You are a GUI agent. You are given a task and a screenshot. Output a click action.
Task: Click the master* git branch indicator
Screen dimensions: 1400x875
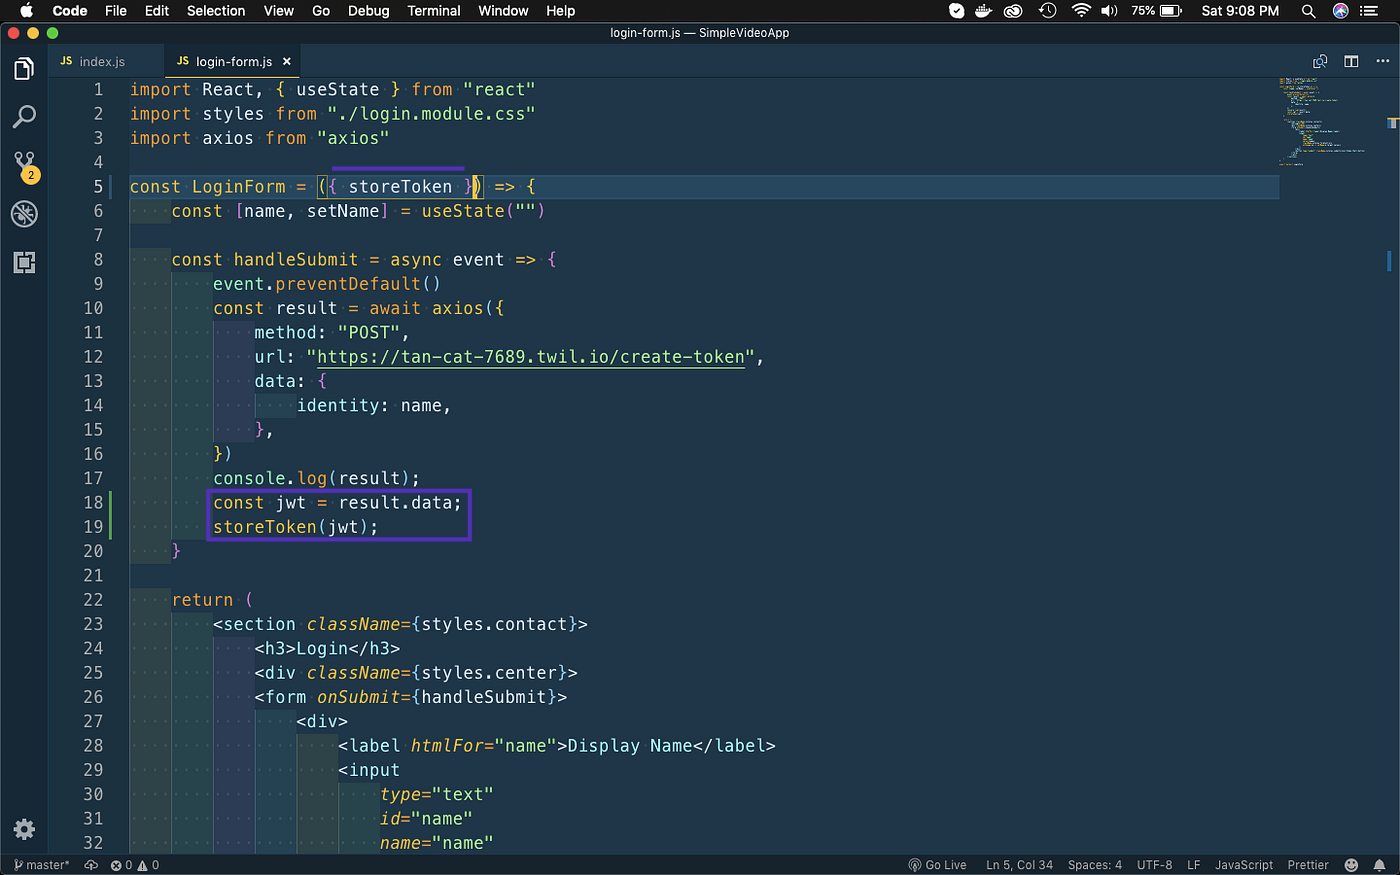point(42,865)
